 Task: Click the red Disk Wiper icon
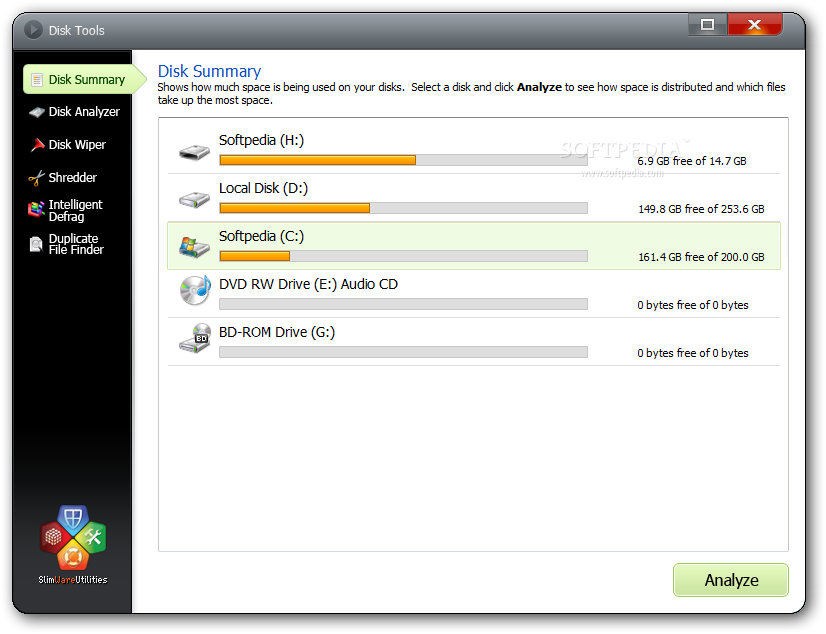37,144
